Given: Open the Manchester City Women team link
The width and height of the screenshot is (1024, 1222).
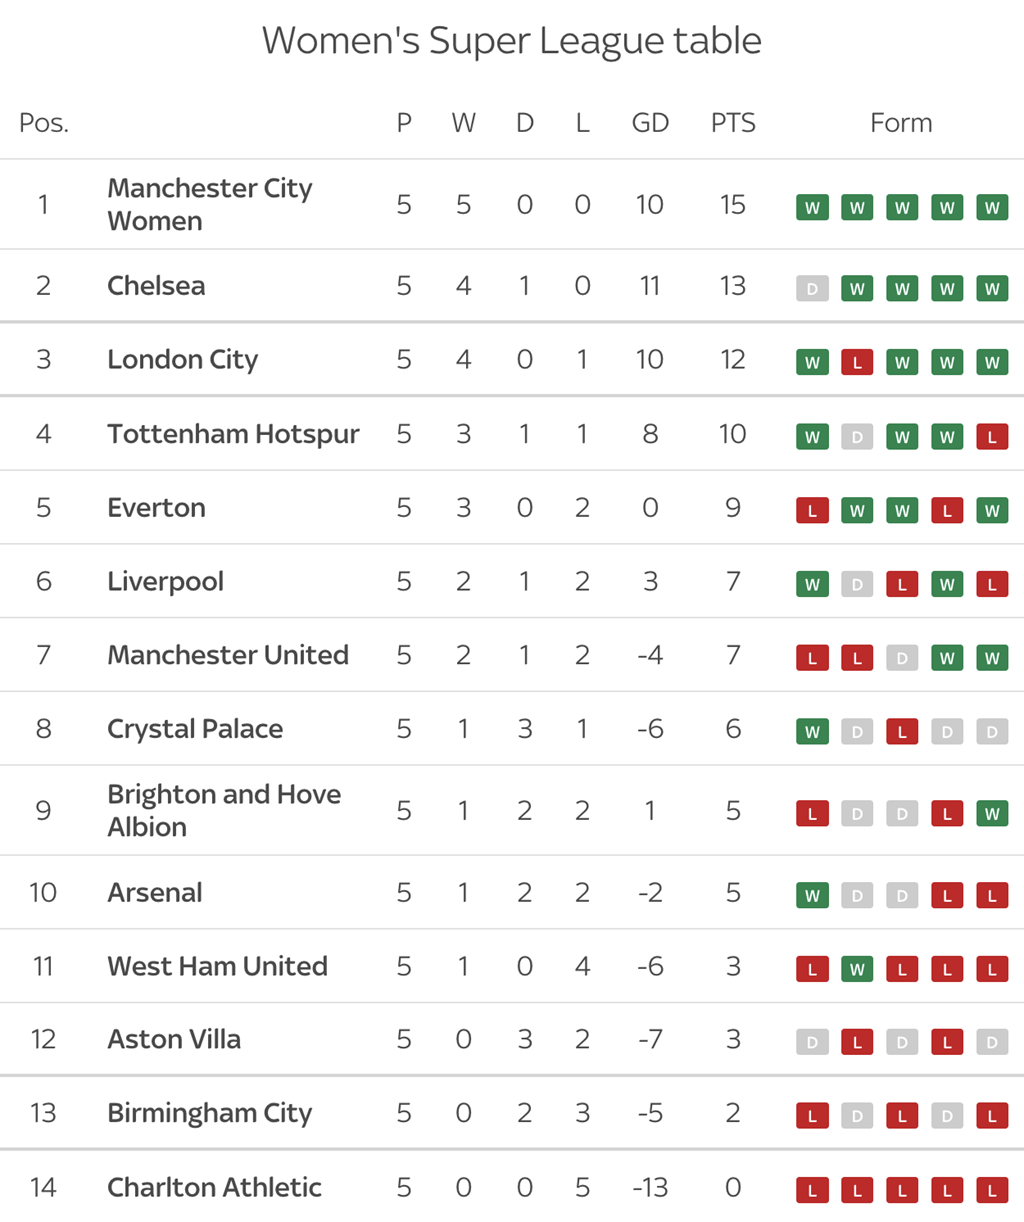Looking at the screenshot, I should coord(210,204).
